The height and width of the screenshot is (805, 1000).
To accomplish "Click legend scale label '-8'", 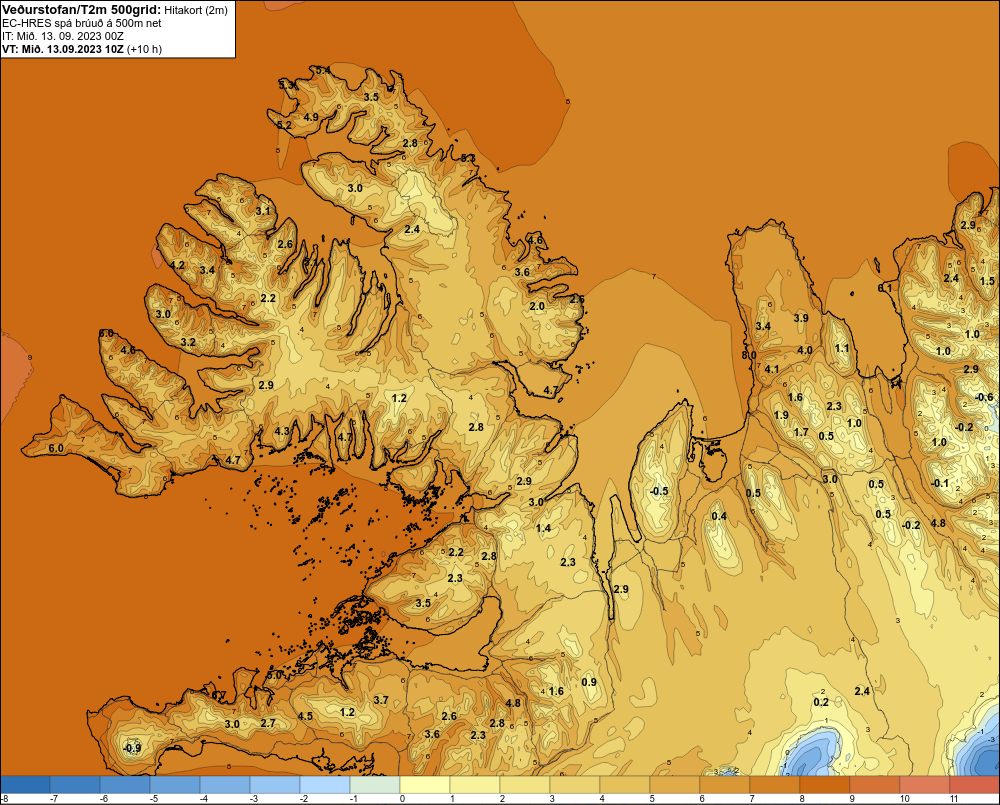I will (4, 799).
